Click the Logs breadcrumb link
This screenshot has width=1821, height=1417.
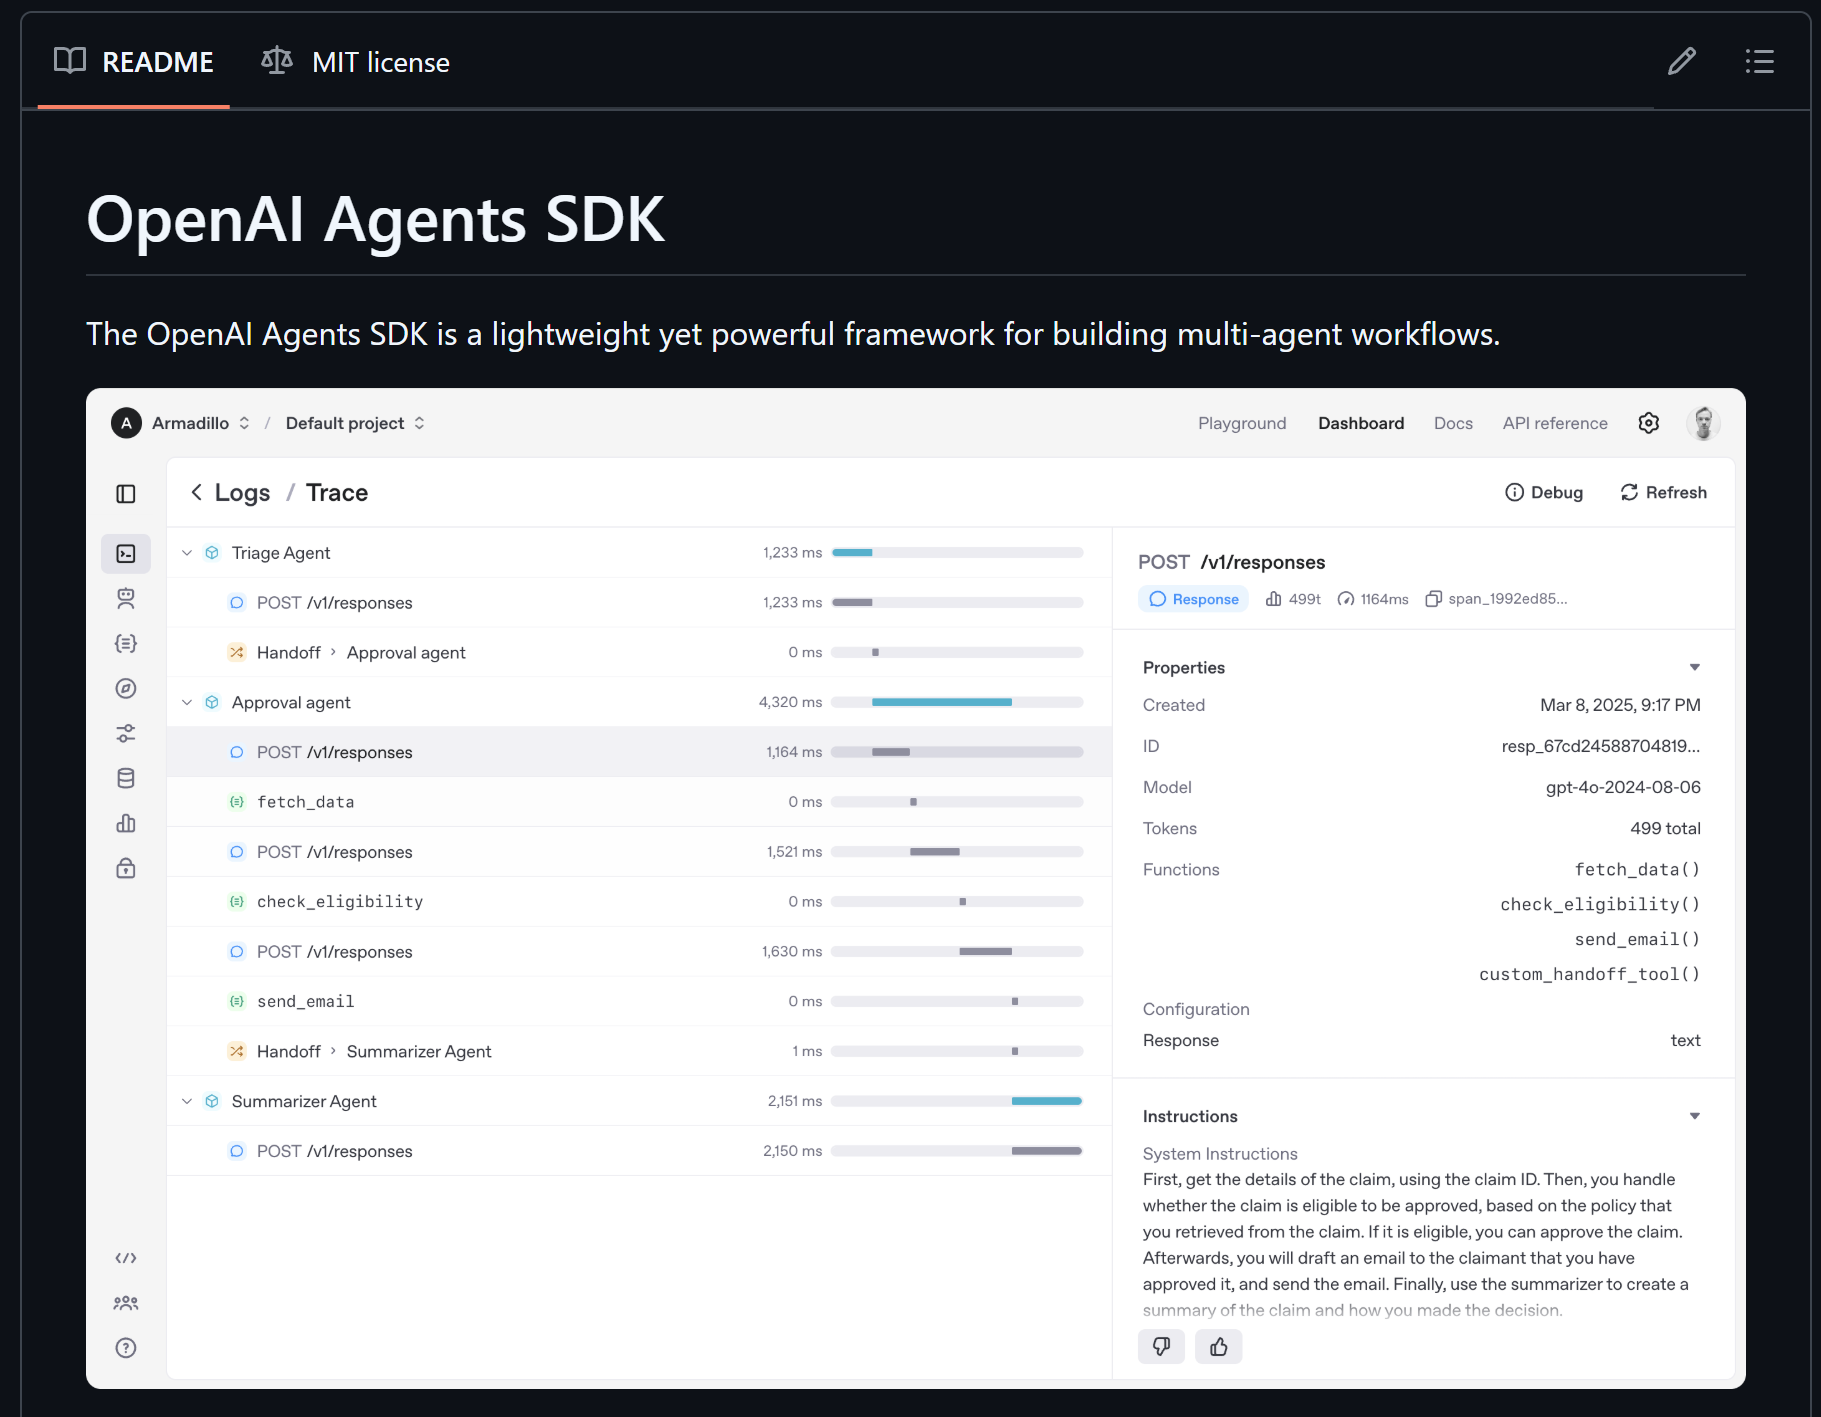(242, 492)
